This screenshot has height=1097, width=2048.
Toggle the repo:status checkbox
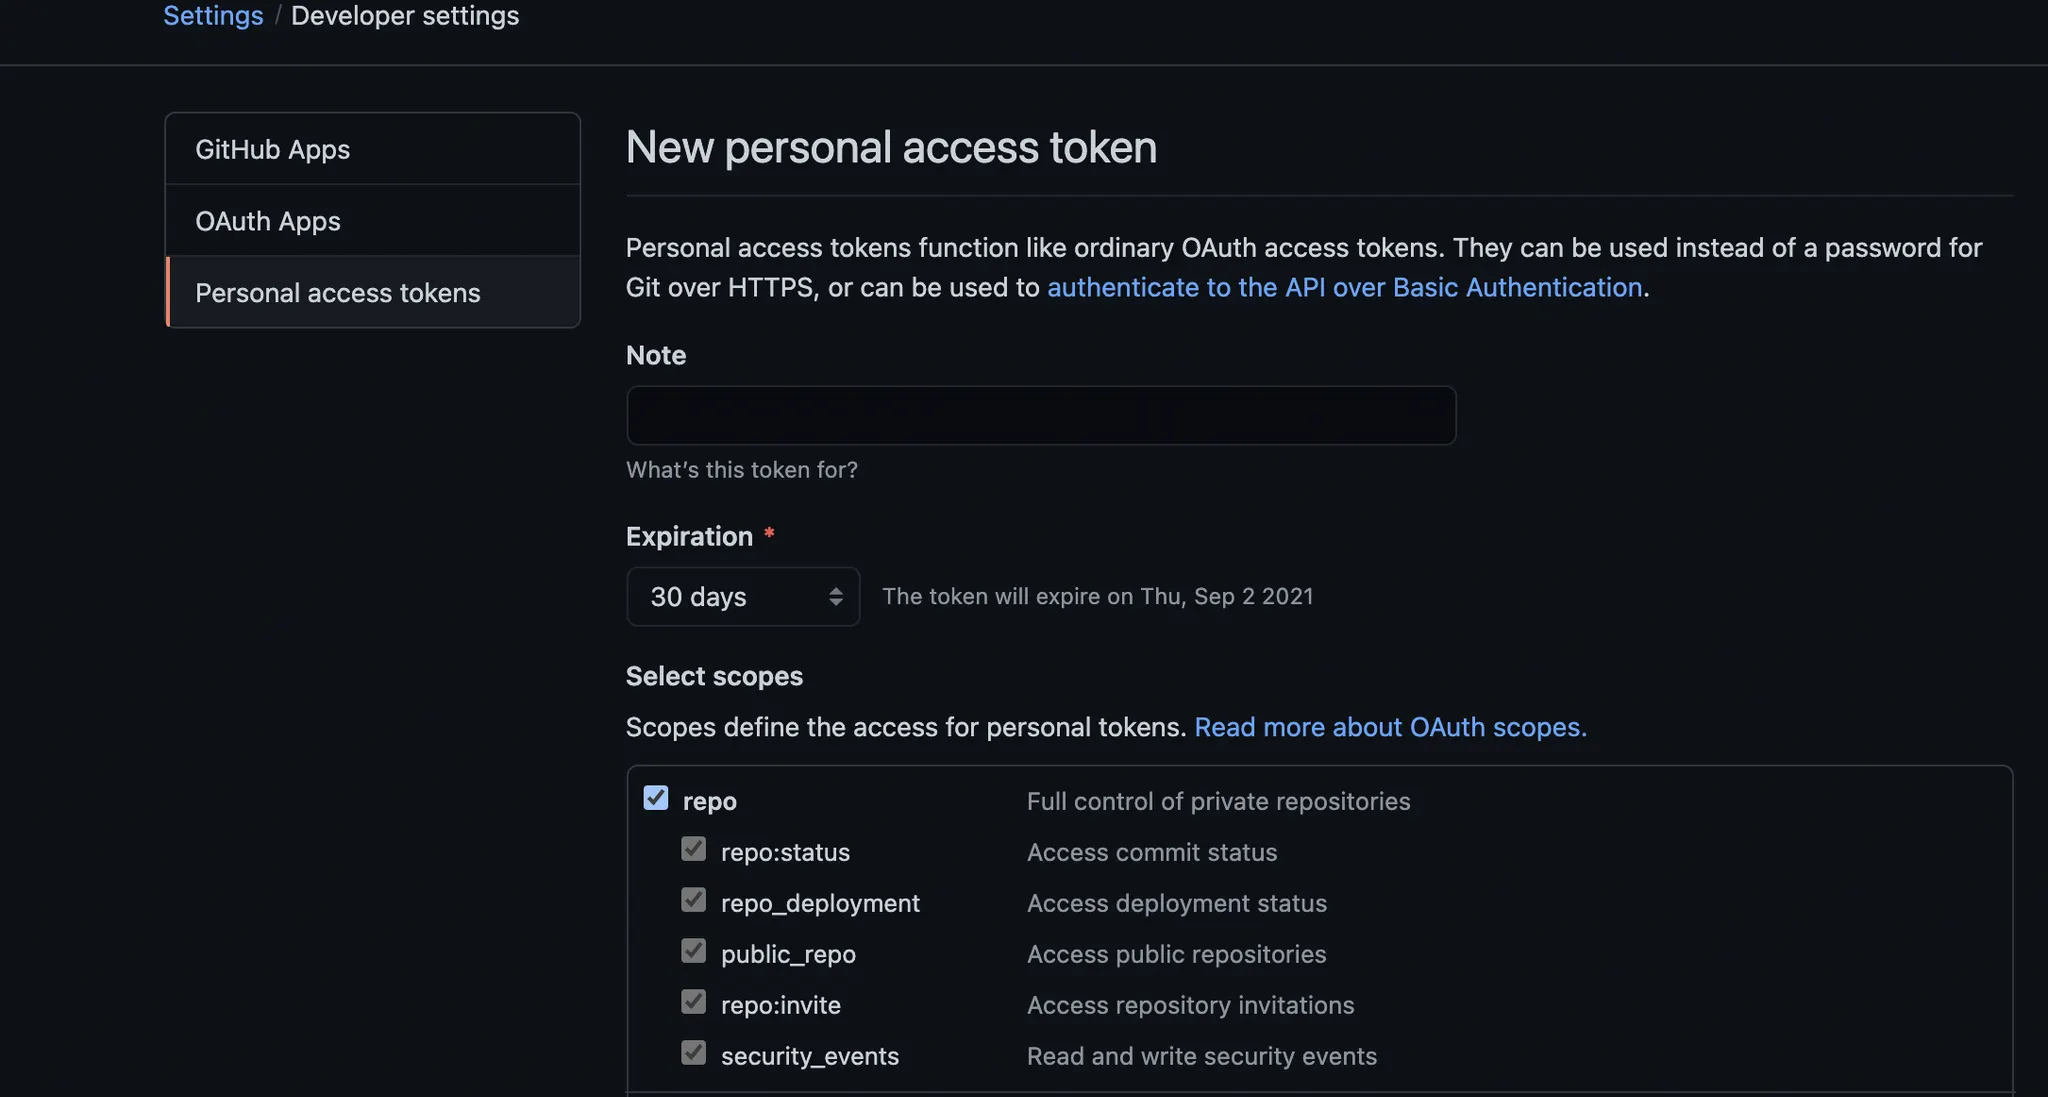click(x=693, y=849)
